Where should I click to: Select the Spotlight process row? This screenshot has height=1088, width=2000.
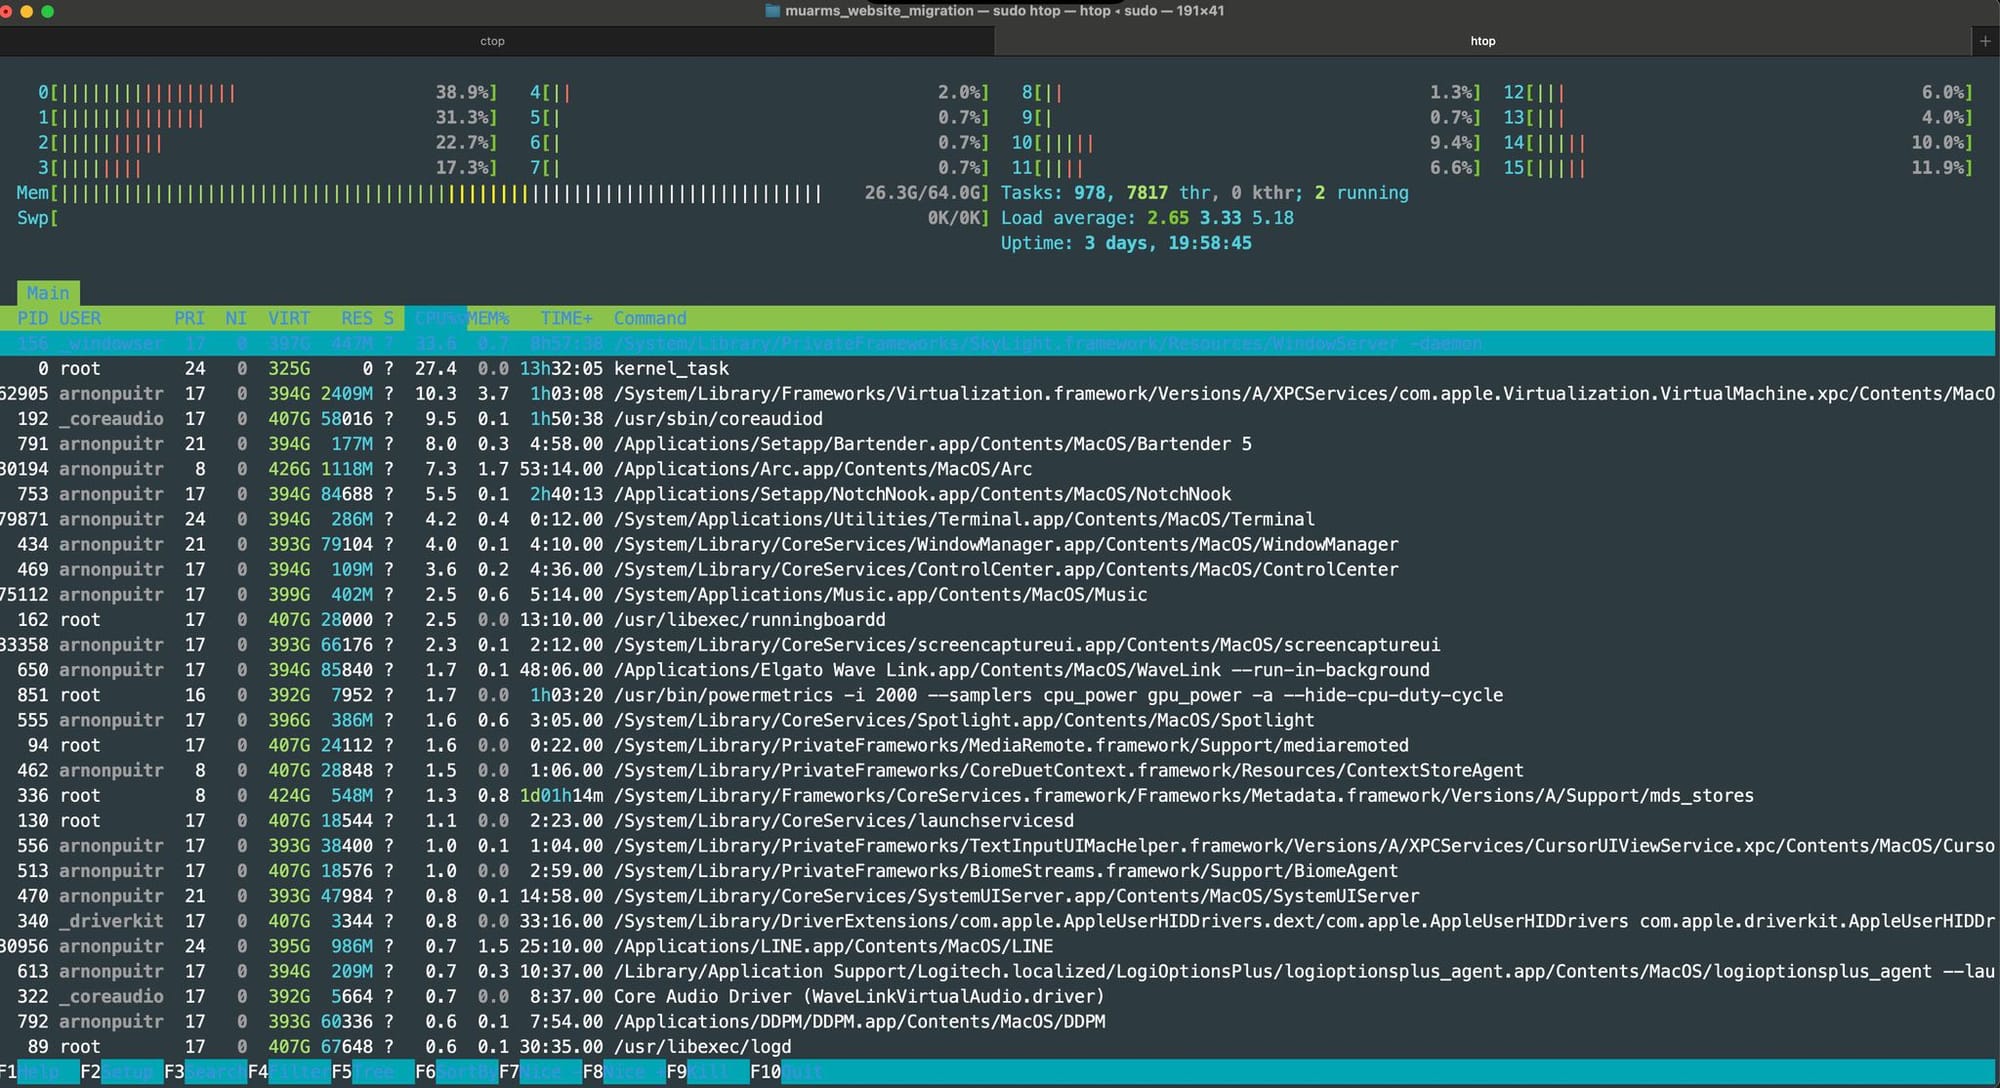click(998, 720)
